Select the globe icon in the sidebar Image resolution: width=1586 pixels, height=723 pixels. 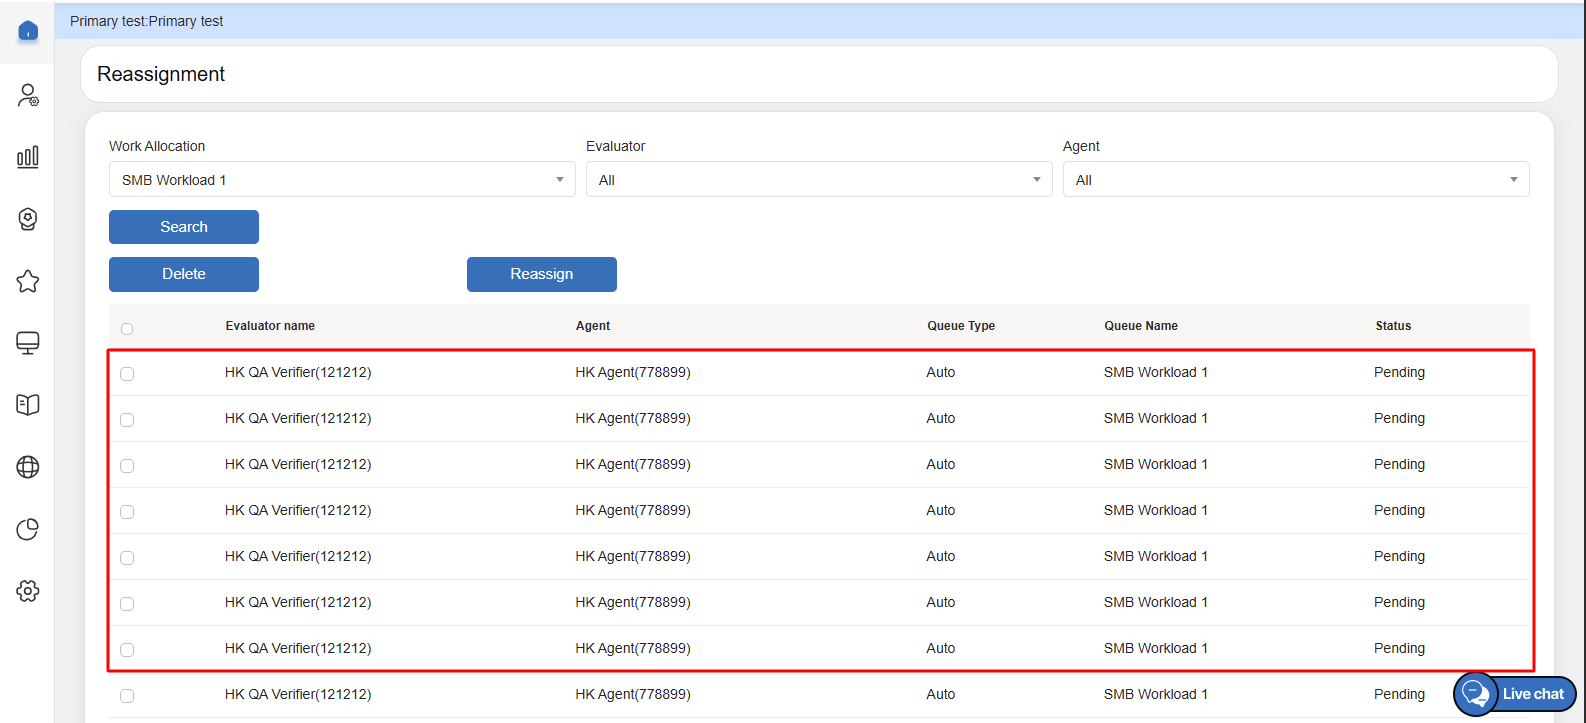tap(28, 467)
